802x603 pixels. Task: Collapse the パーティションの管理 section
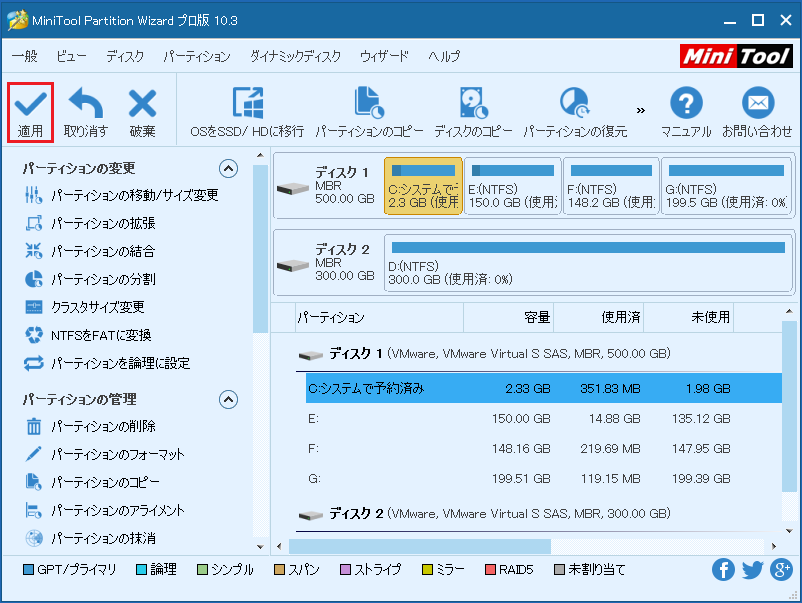pos(228,399)
